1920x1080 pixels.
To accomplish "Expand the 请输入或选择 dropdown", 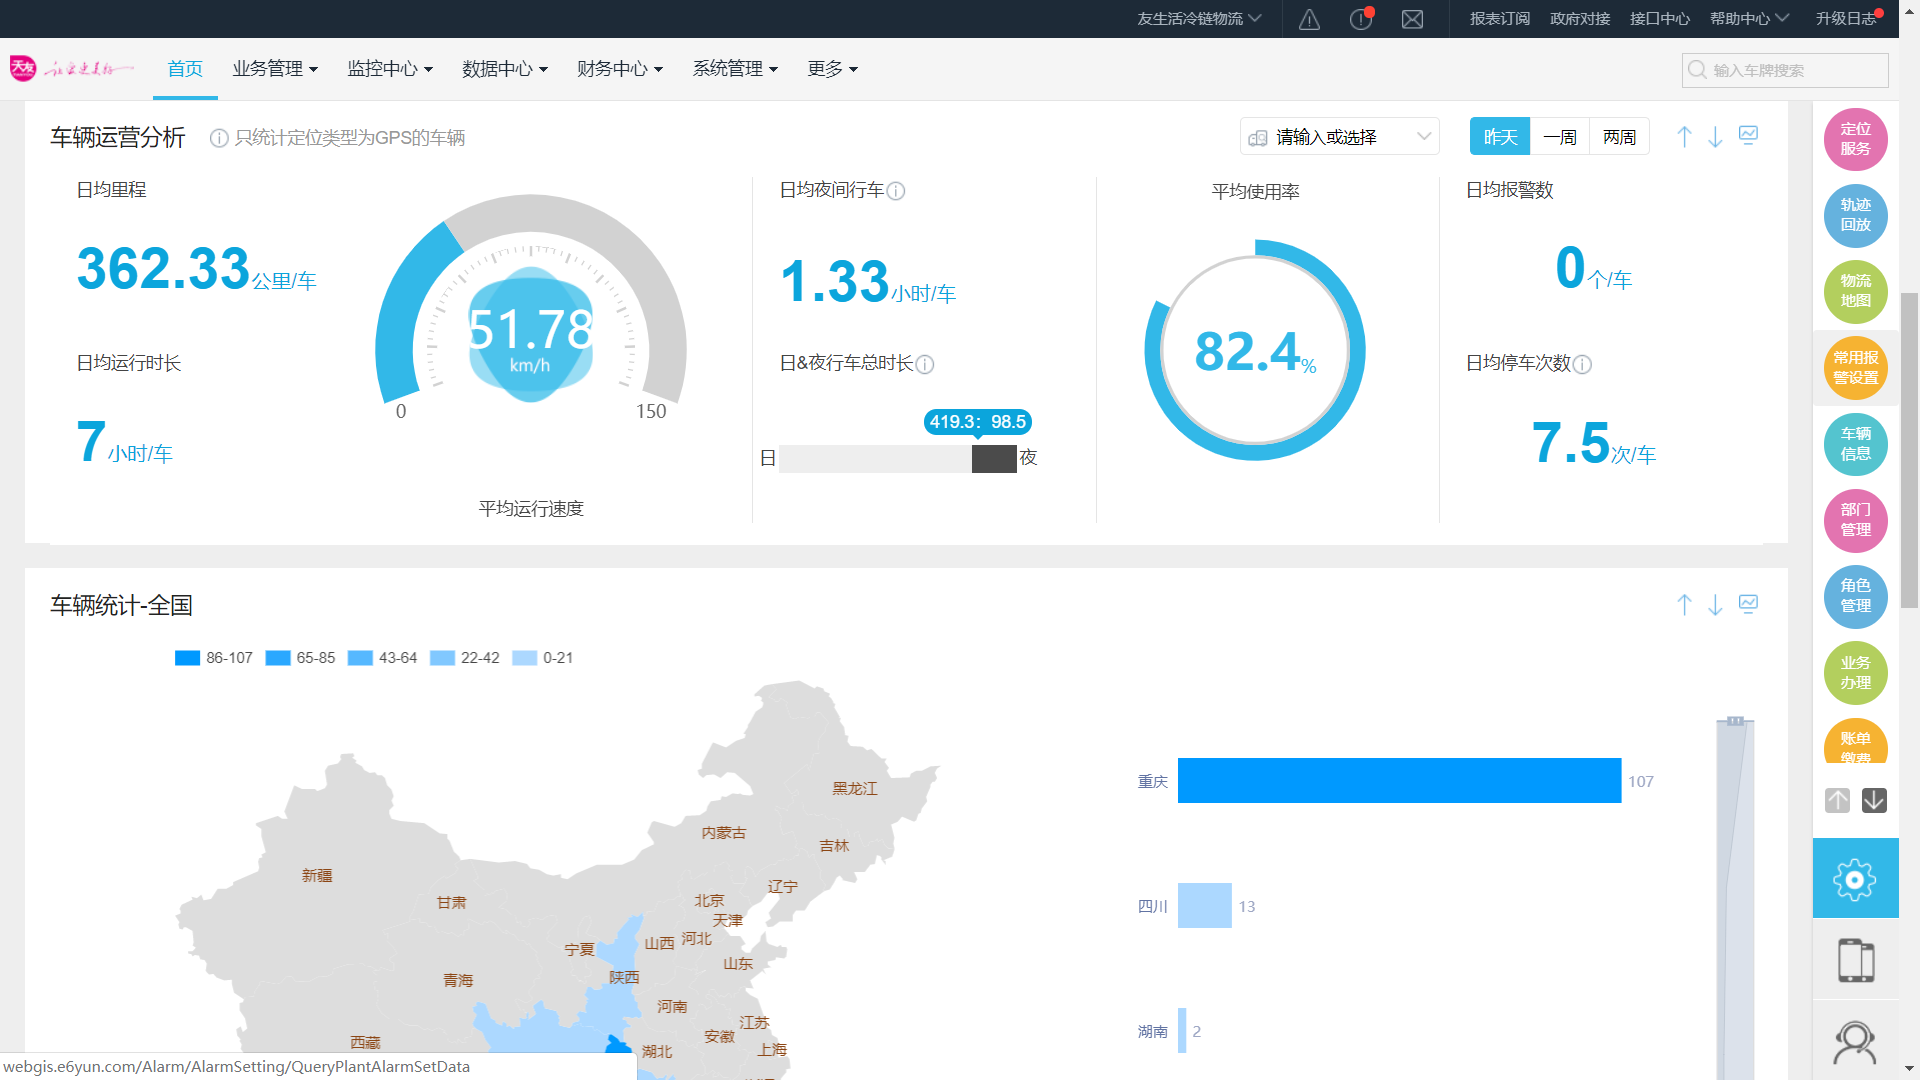I will (x=1339, y=137).
